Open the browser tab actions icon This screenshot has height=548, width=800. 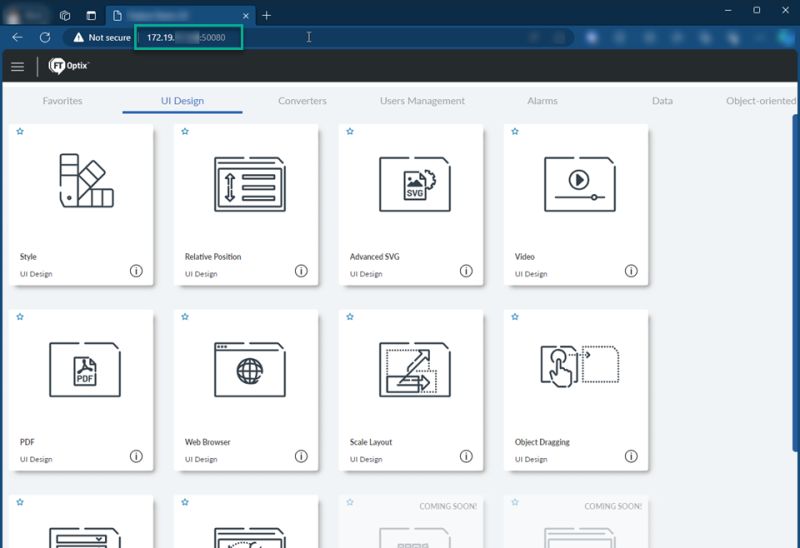coord(91,16)
